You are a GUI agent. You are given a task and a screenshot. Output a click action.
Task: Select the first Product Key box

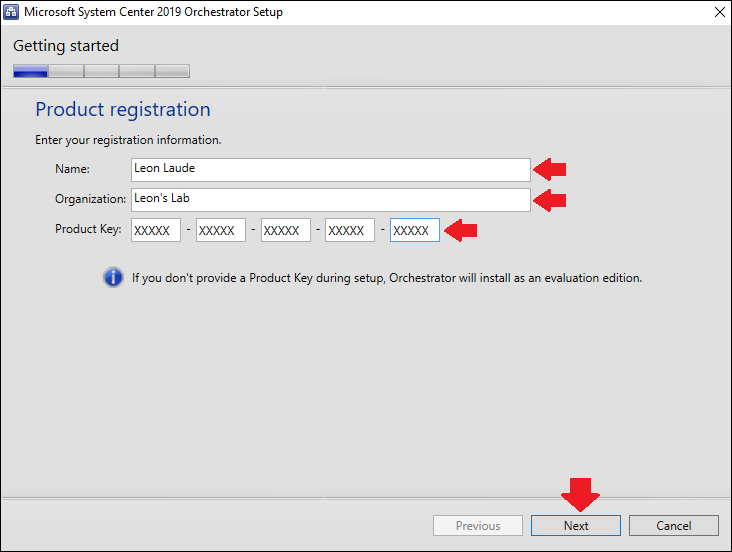(x=156, y=230)
